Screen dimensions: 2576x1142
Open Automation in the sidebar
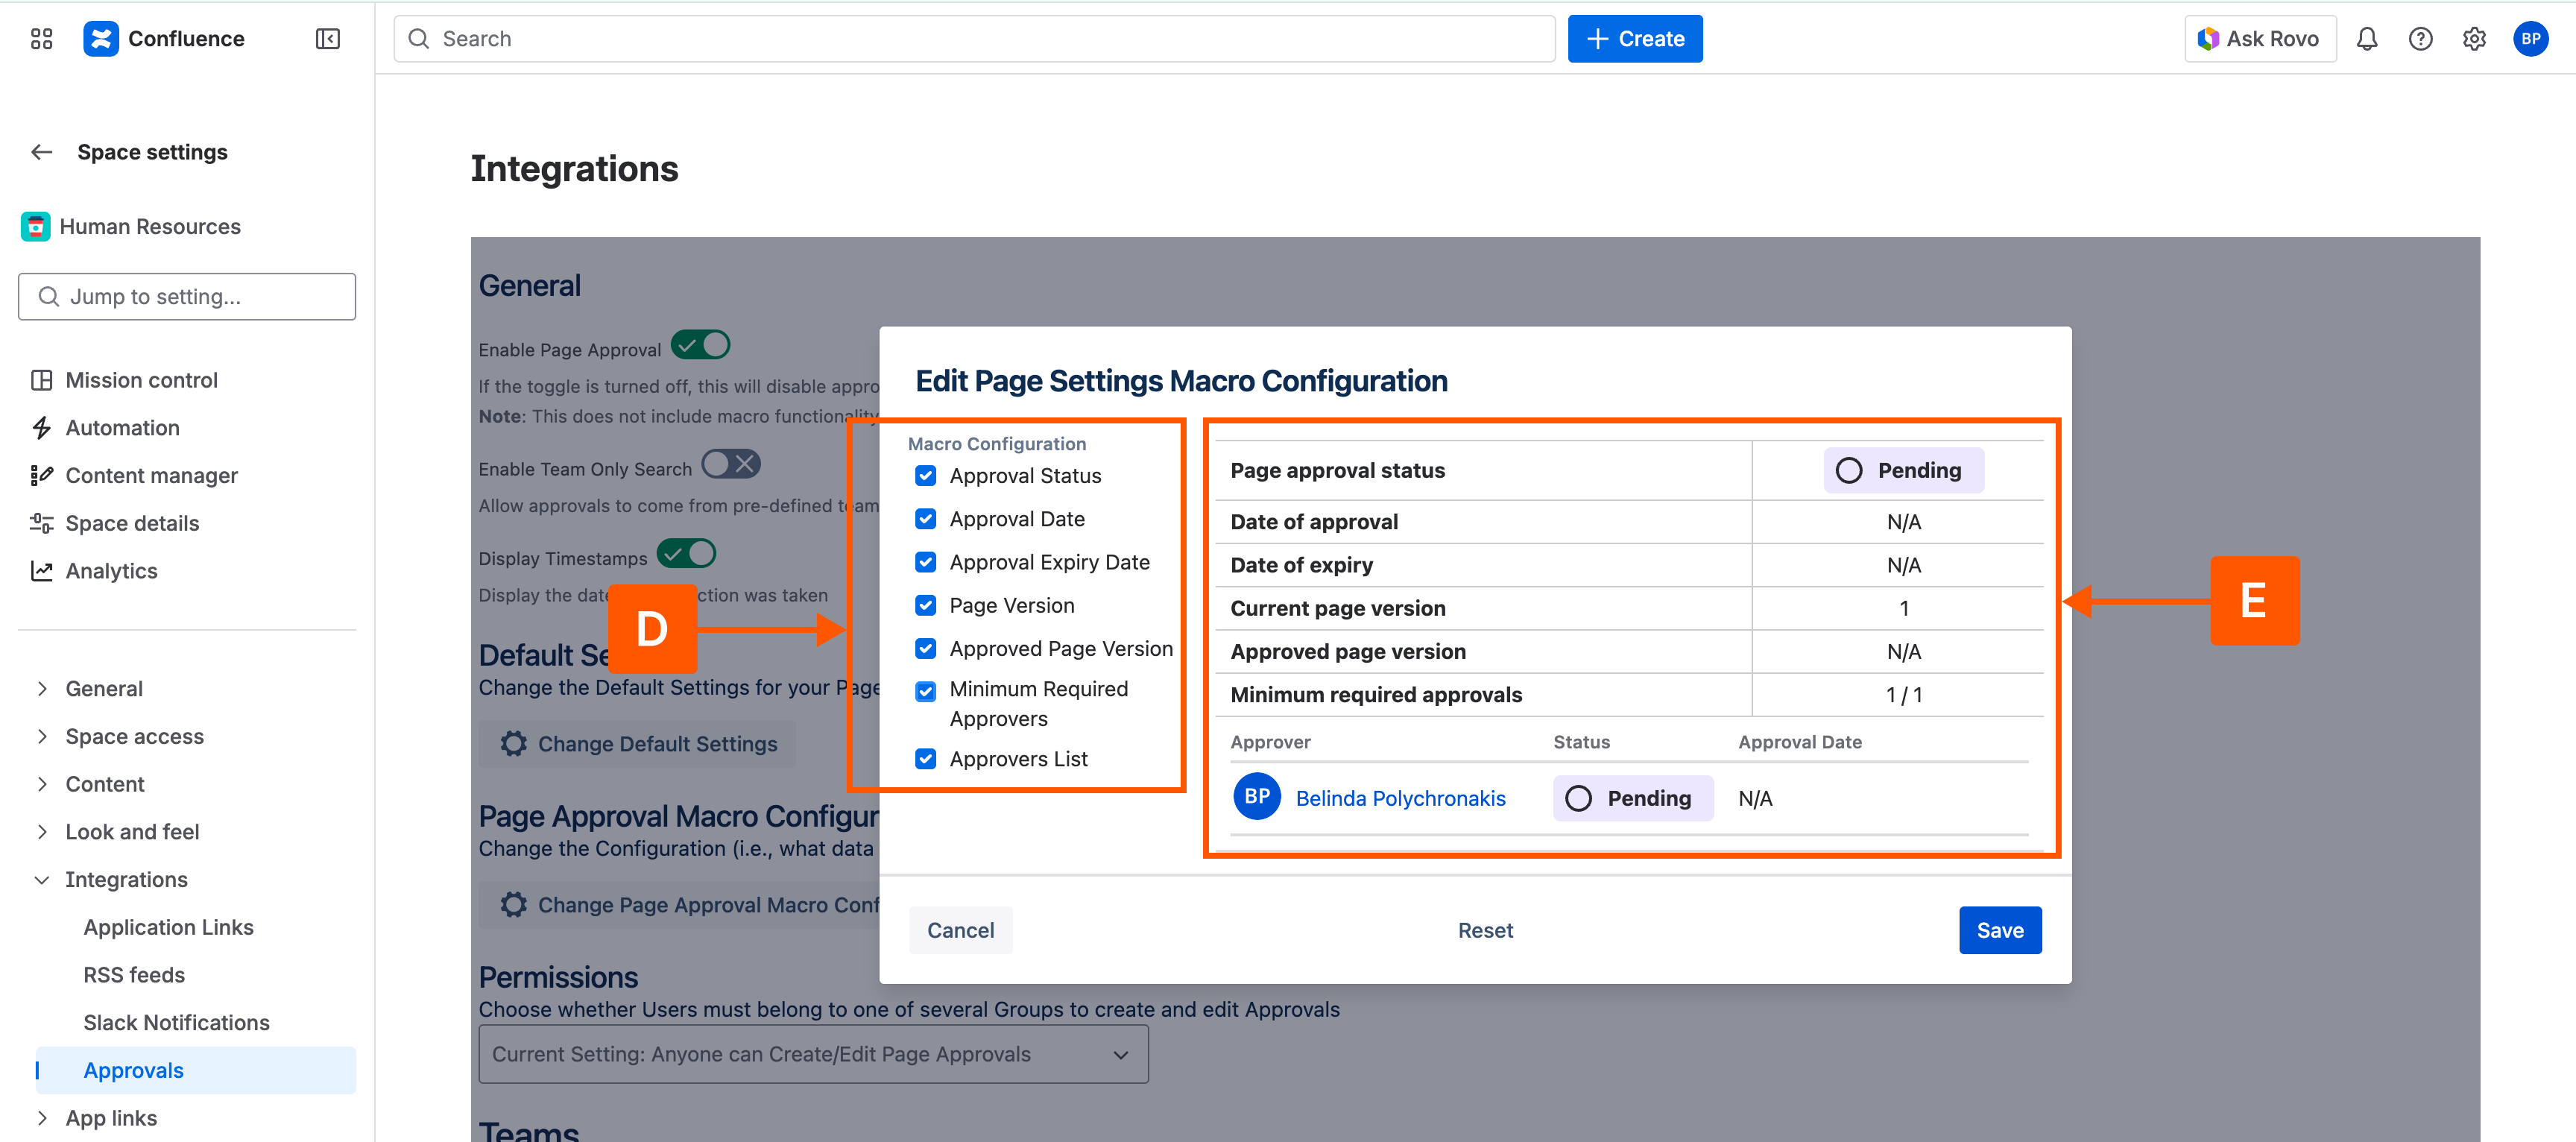122,428
